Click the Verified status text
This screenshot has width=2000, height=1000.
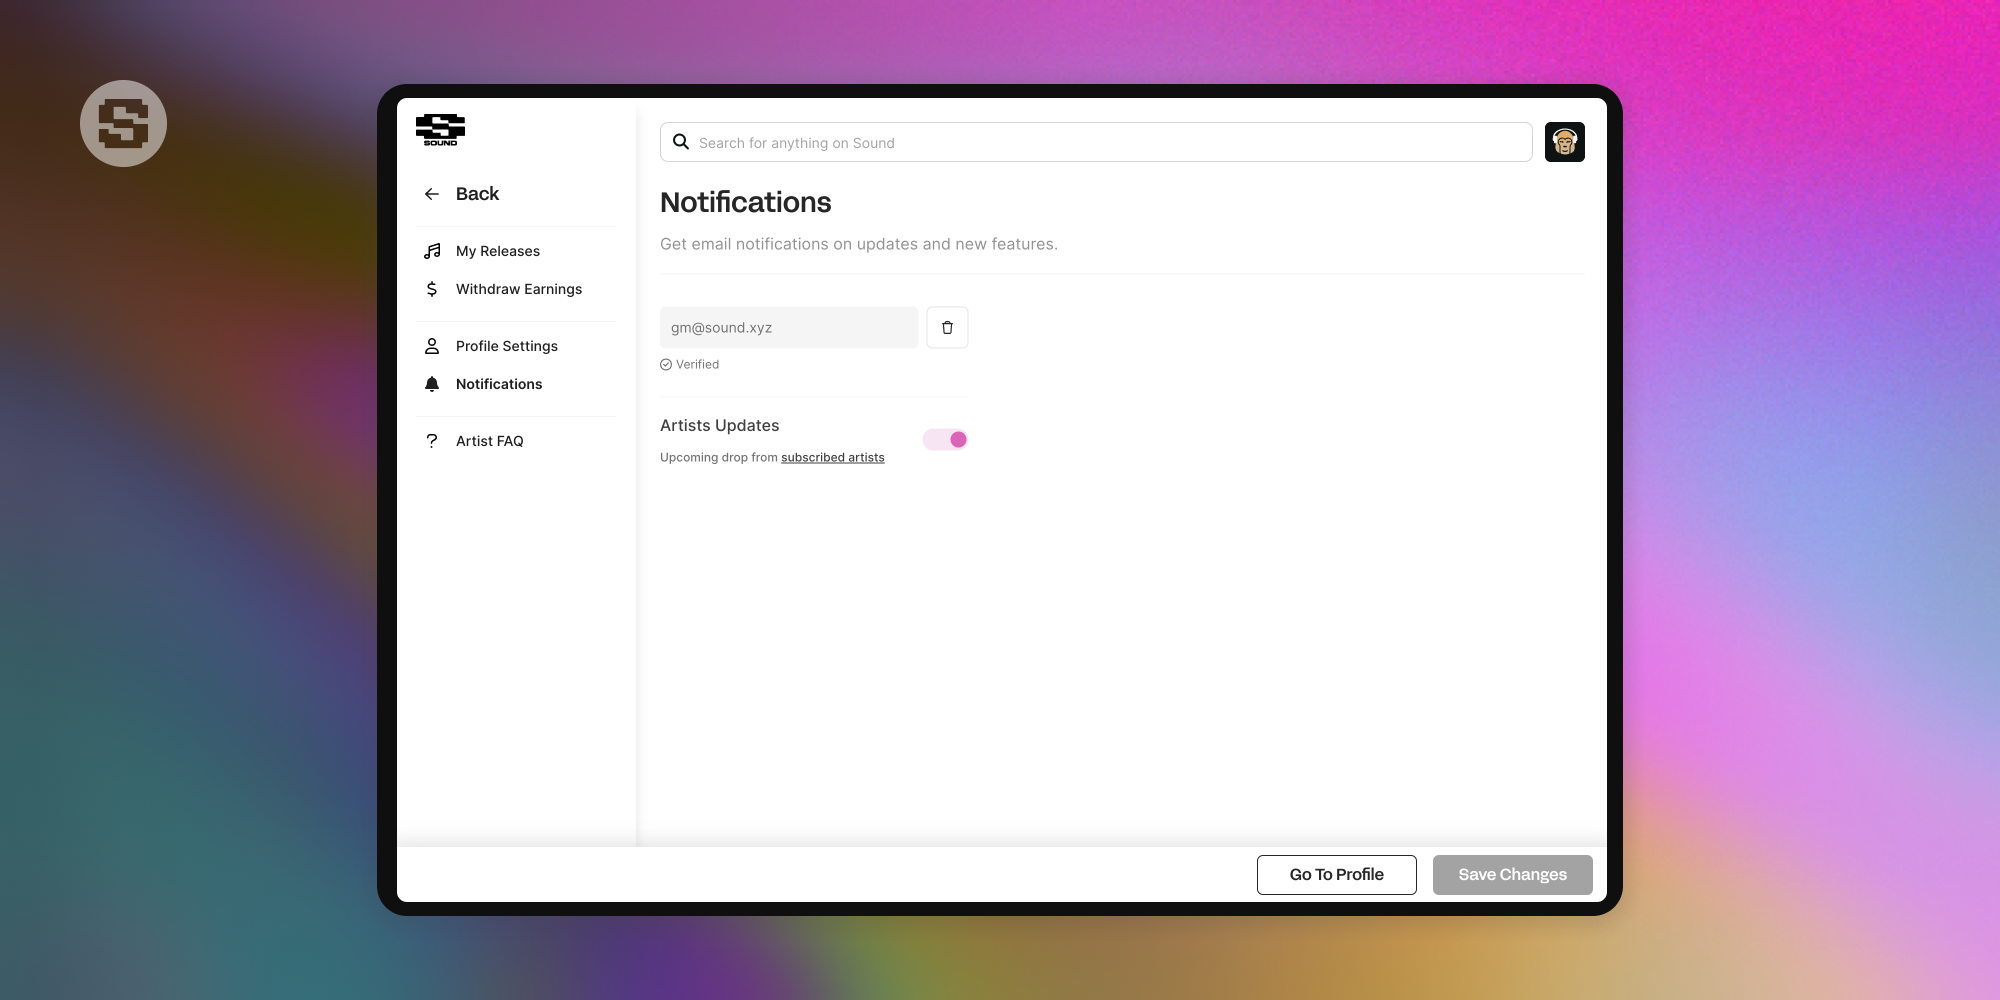click(697, 365)
